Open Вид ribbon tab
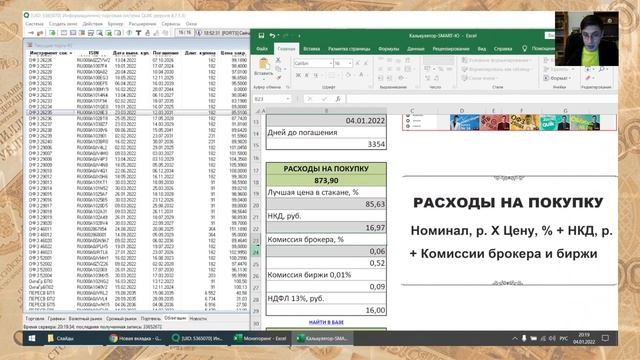 (482, 49)
